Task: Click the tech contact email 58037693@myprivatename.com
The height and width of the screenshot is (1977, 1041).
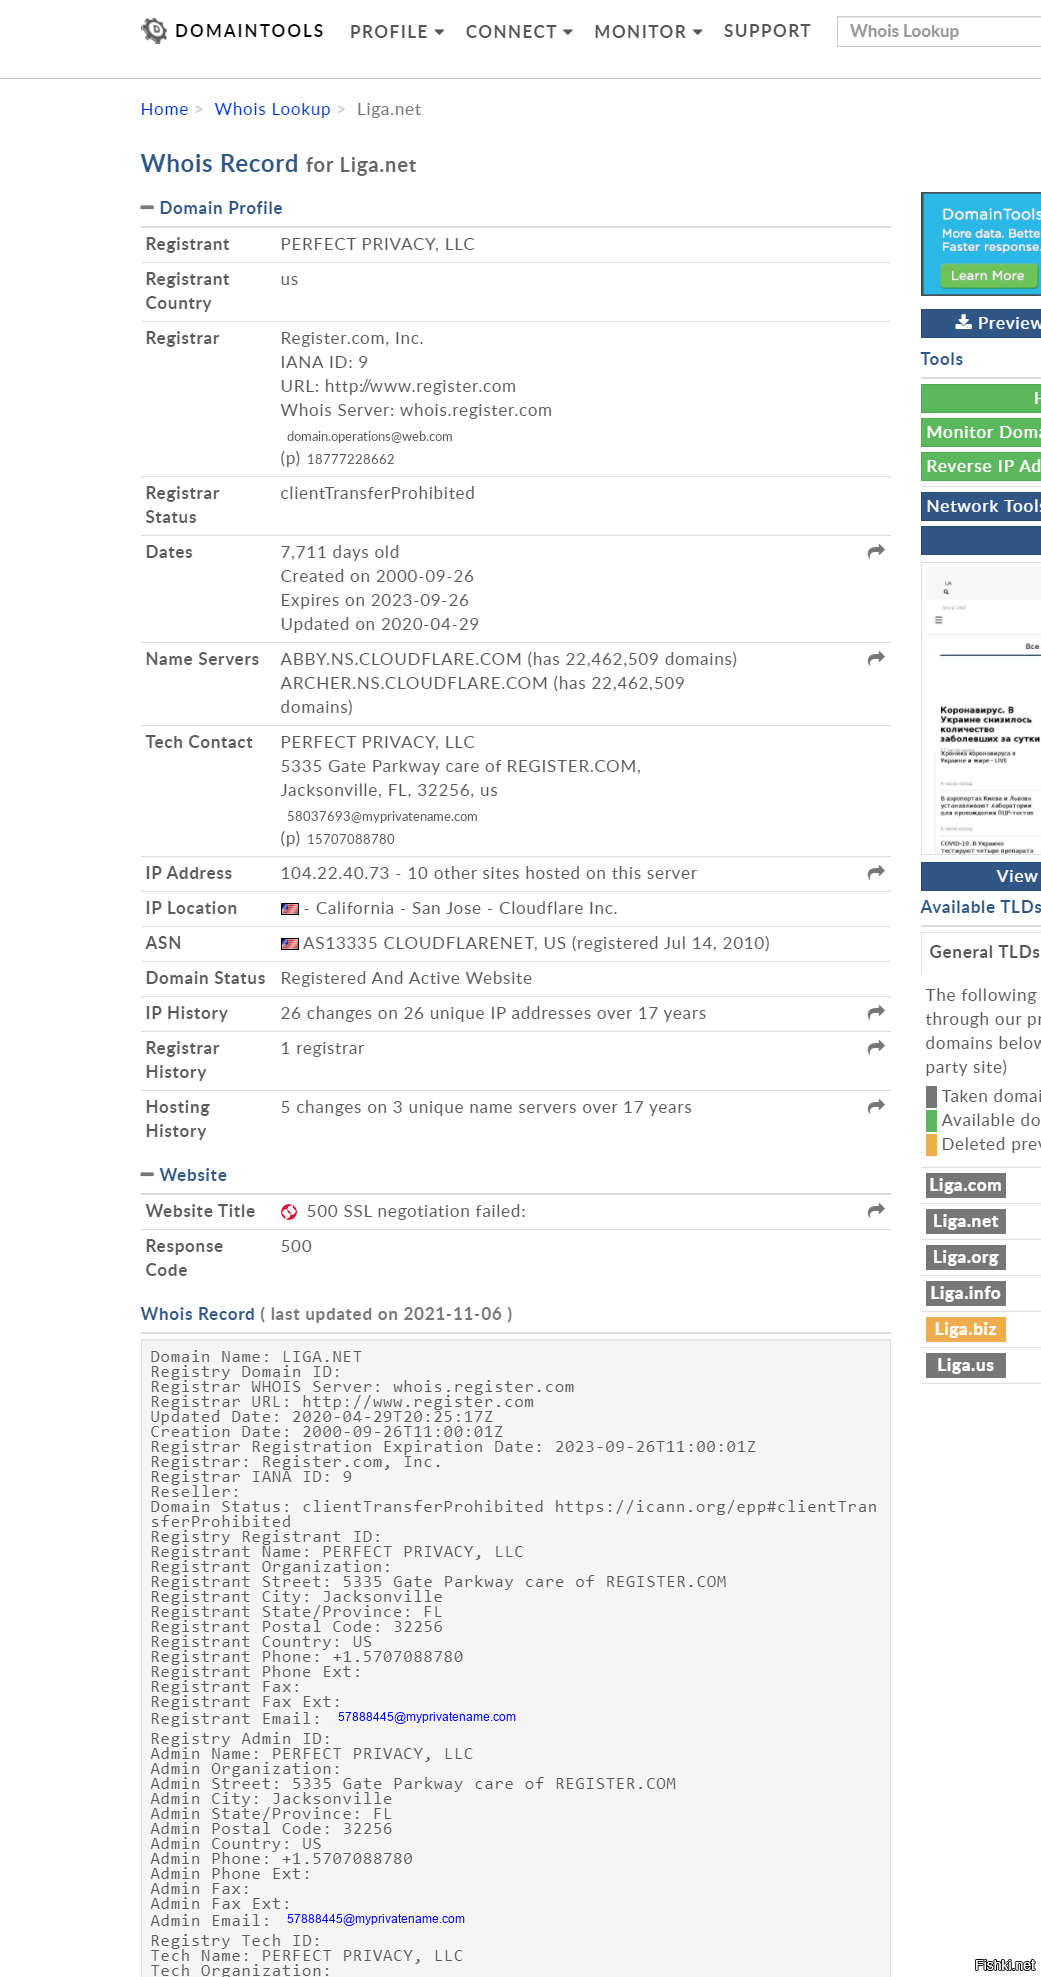Action: [x=382, y=817]
